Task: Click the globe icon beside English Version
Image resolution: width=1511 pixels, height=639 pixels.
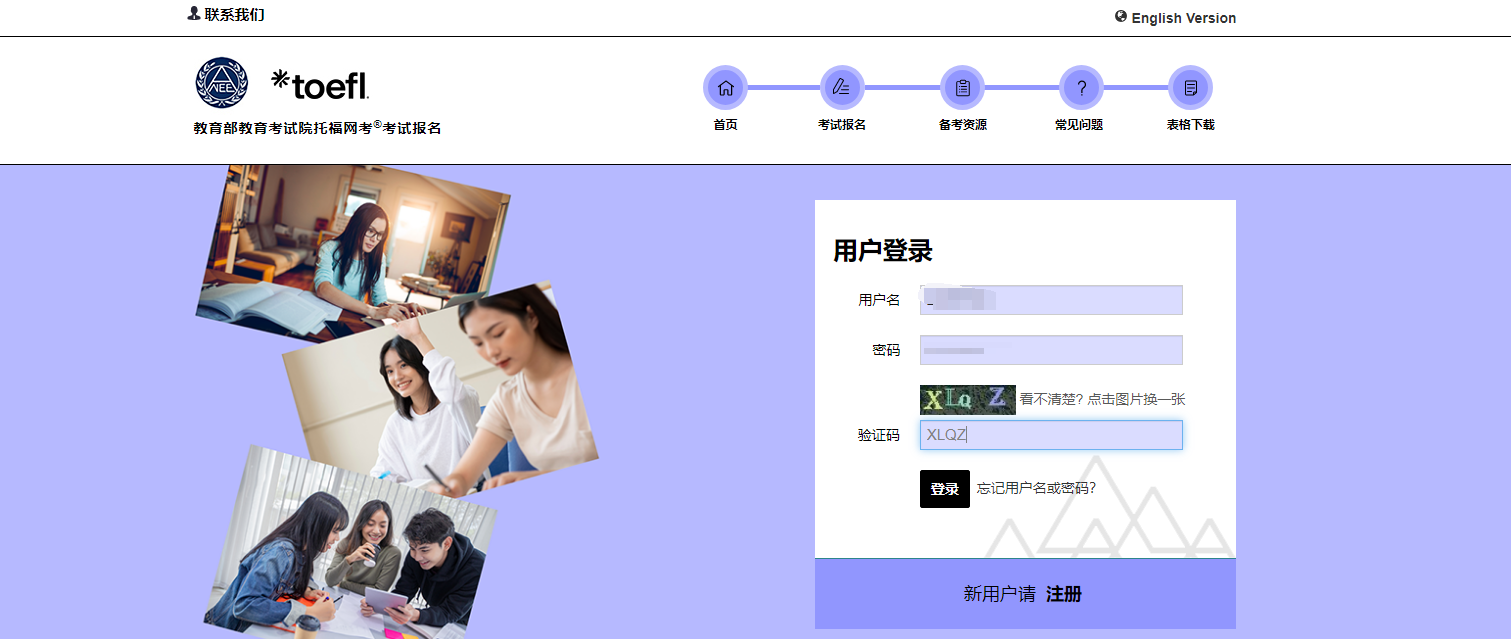Action: point(1121,17)
